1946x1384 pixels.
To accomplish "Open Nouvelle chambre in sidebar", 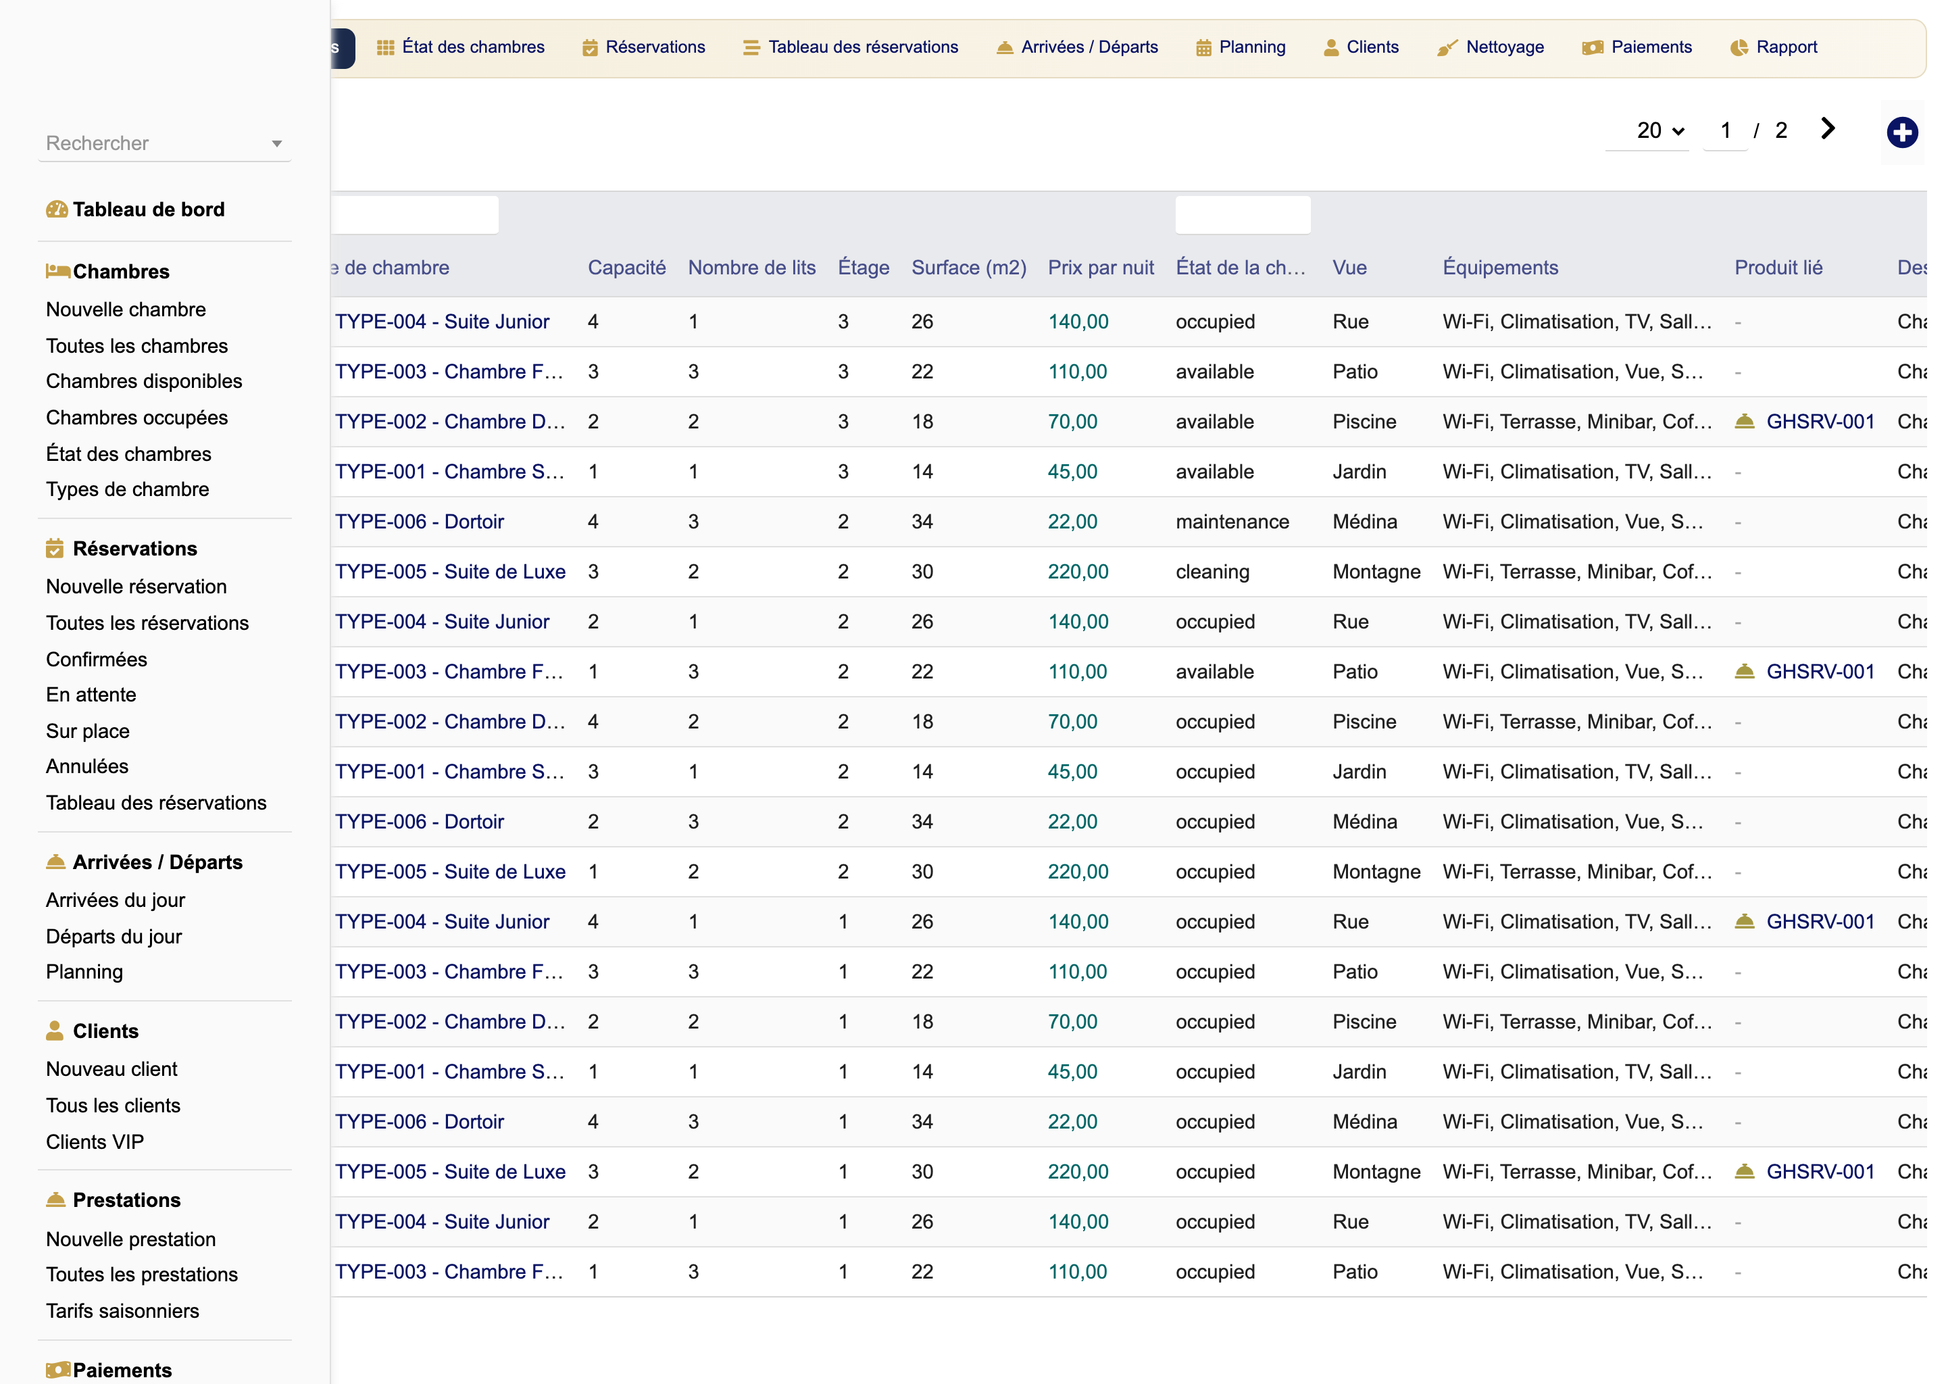I will (x=126, y=309).
